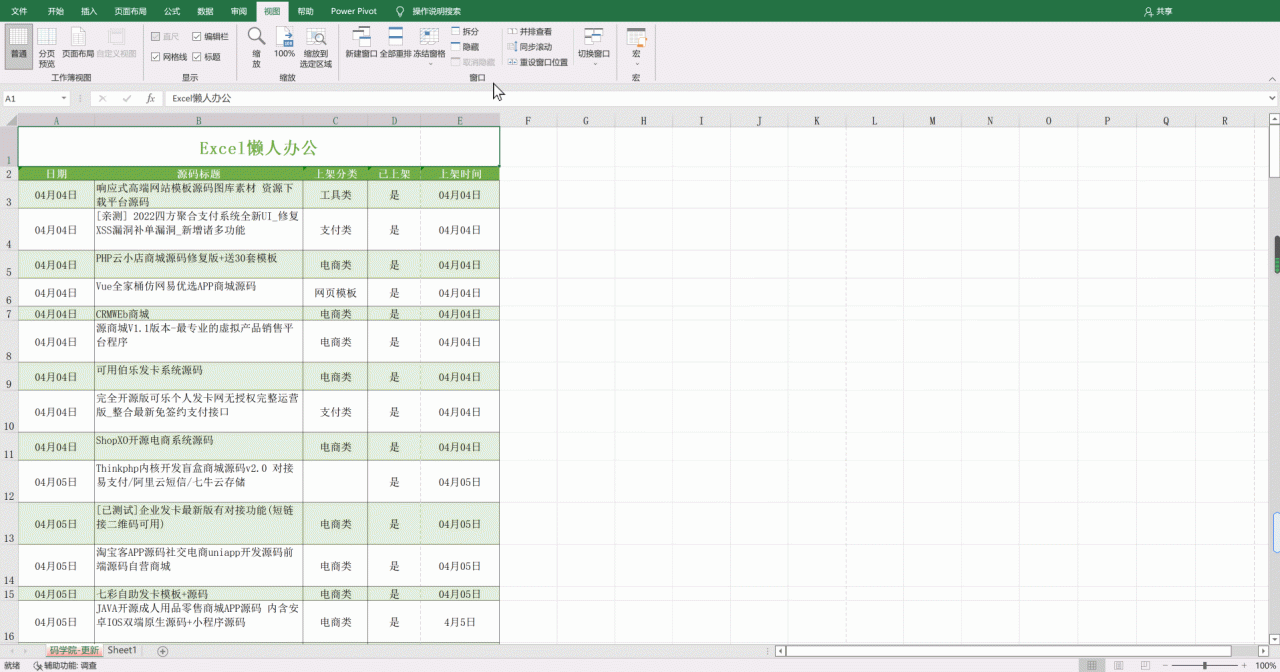Open the 开始 home ribbon tab
The image size is (1280, 672).
(55, 11)
